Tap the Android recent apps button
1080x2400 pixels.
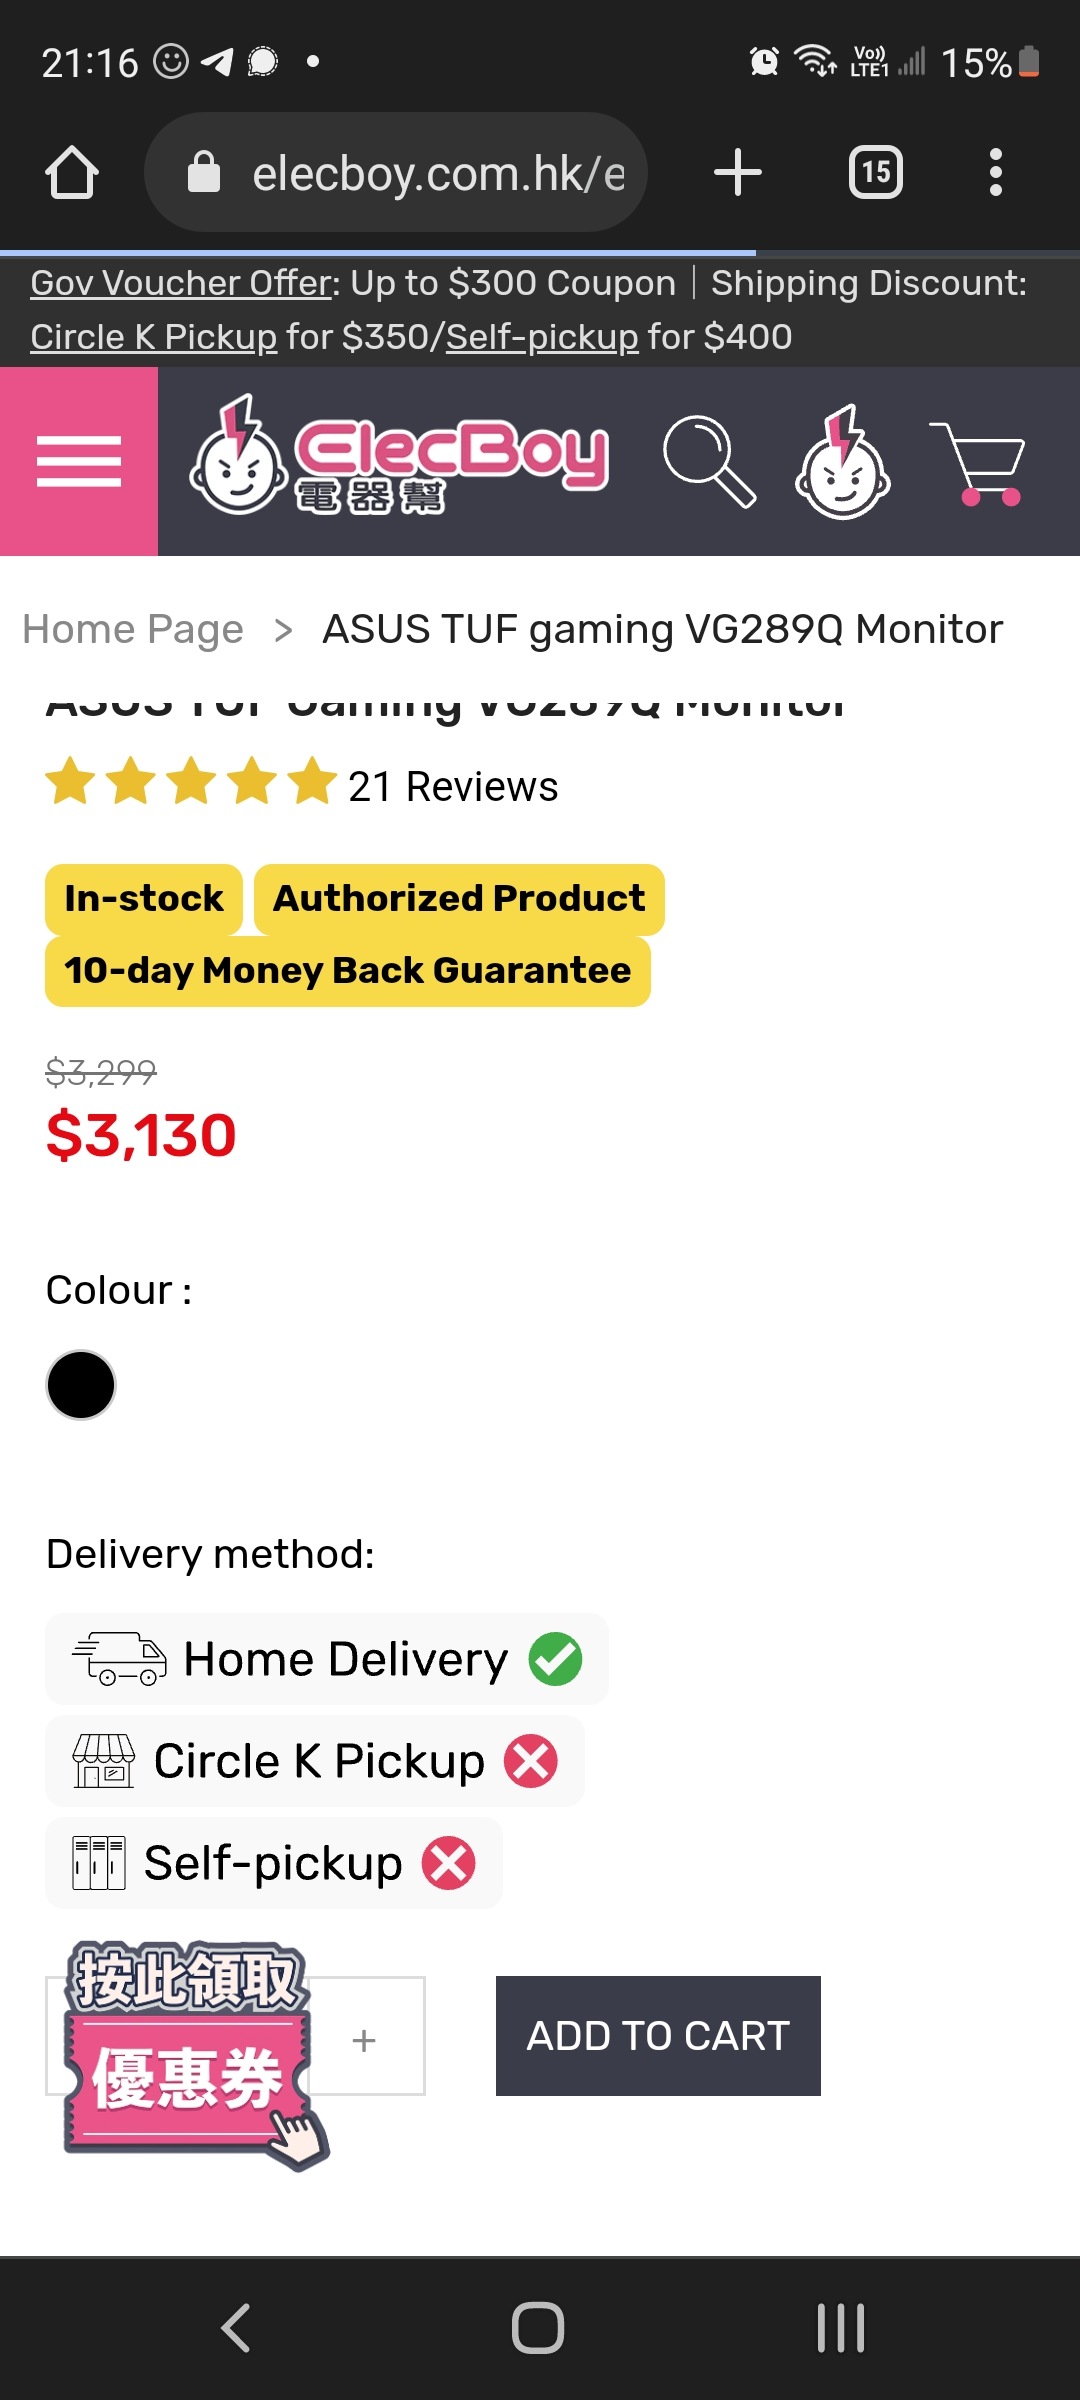[841, 2328]
